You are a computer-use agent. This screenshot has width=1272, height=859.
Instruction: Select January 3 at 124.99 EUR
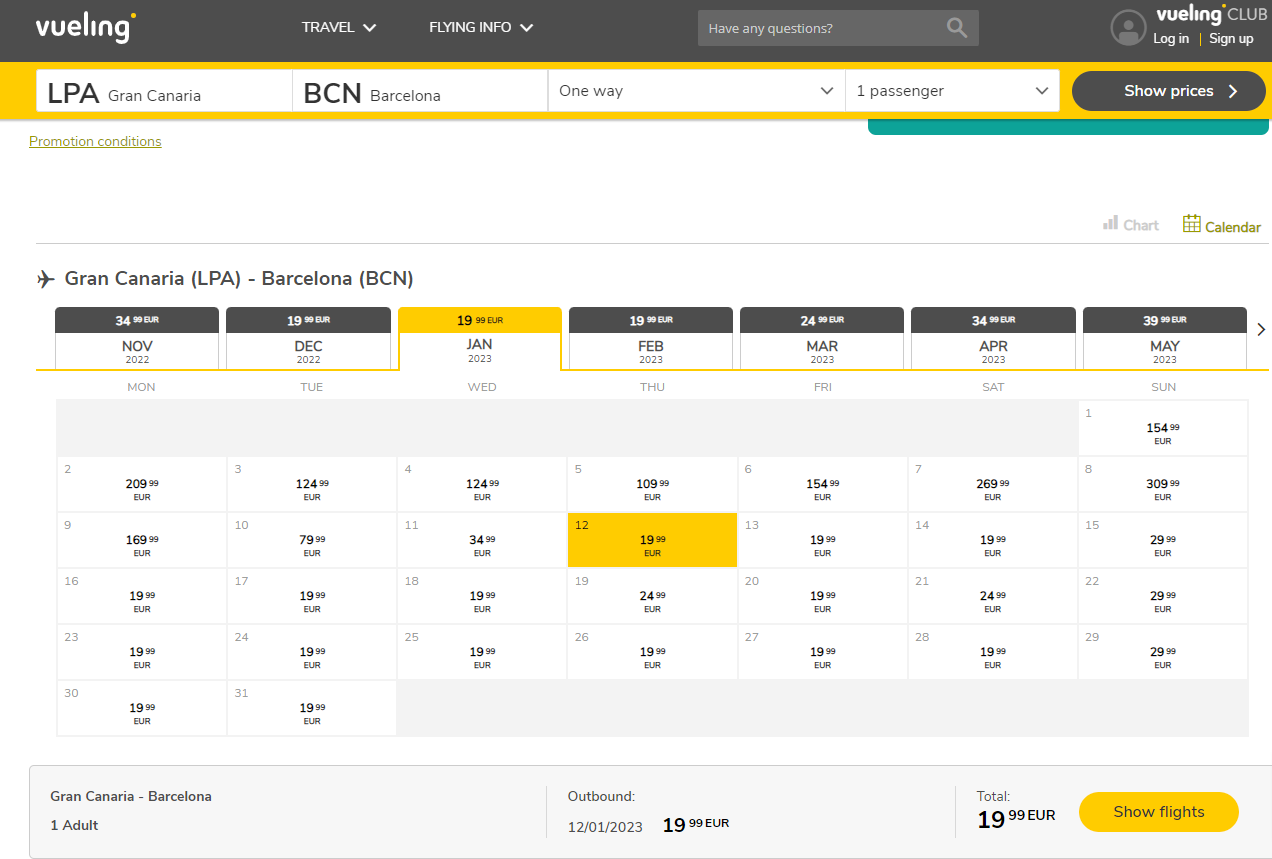pyautogui.click(x=312, y=484)
